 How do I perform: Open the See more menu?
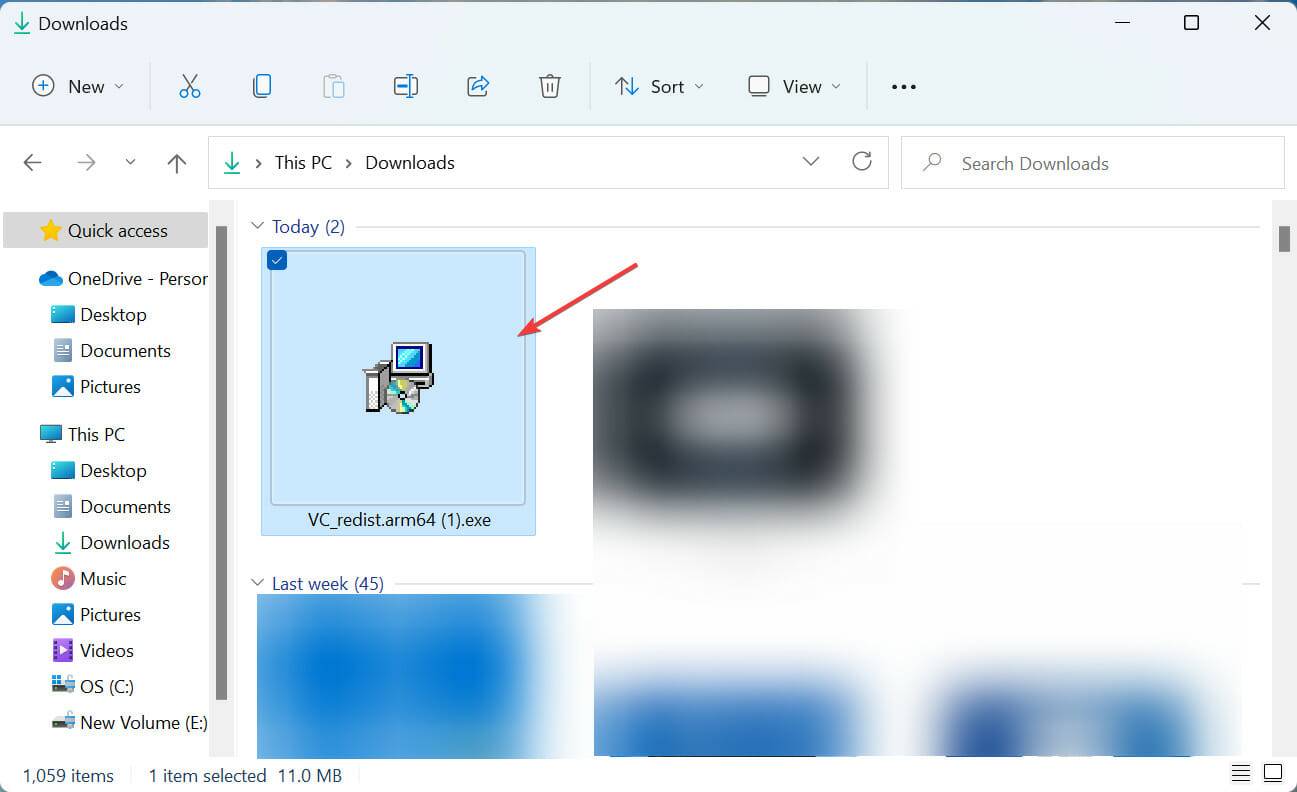coord(903,86)
